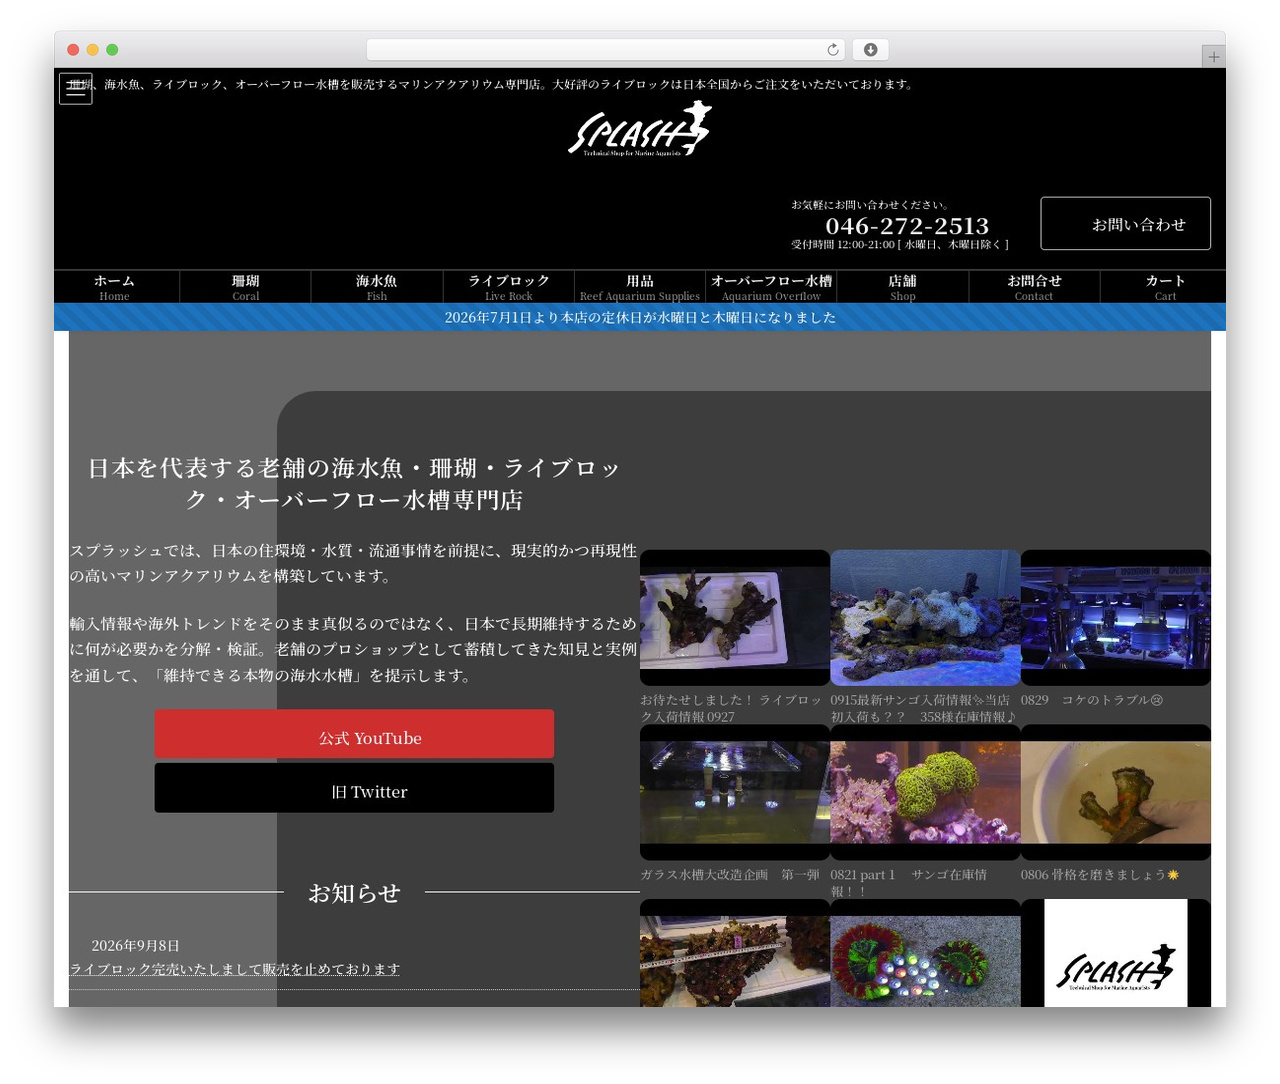The image size is (1280, 1084).
Task: Open the ホーム Home menu item
Action: 115,287
